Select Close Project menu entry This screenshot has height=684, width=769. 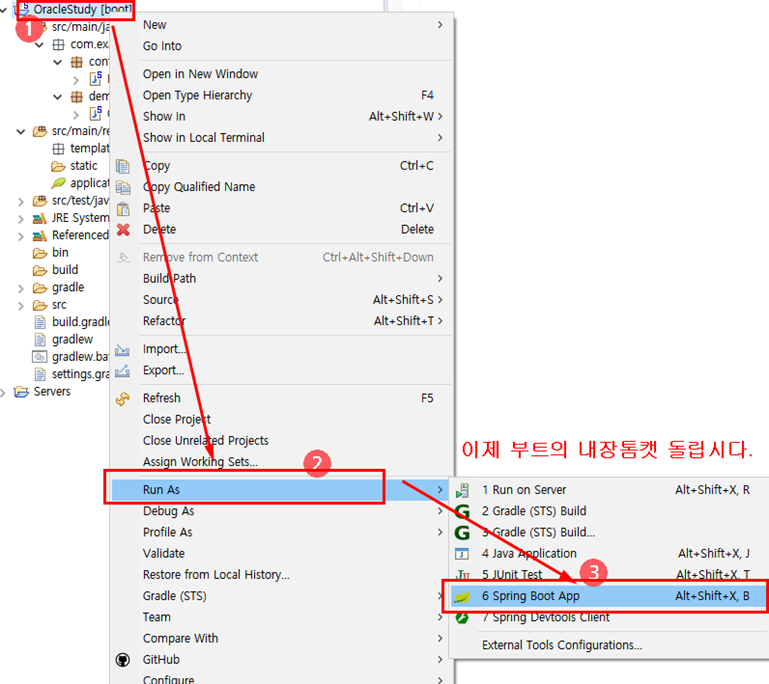tap(281, 419)
